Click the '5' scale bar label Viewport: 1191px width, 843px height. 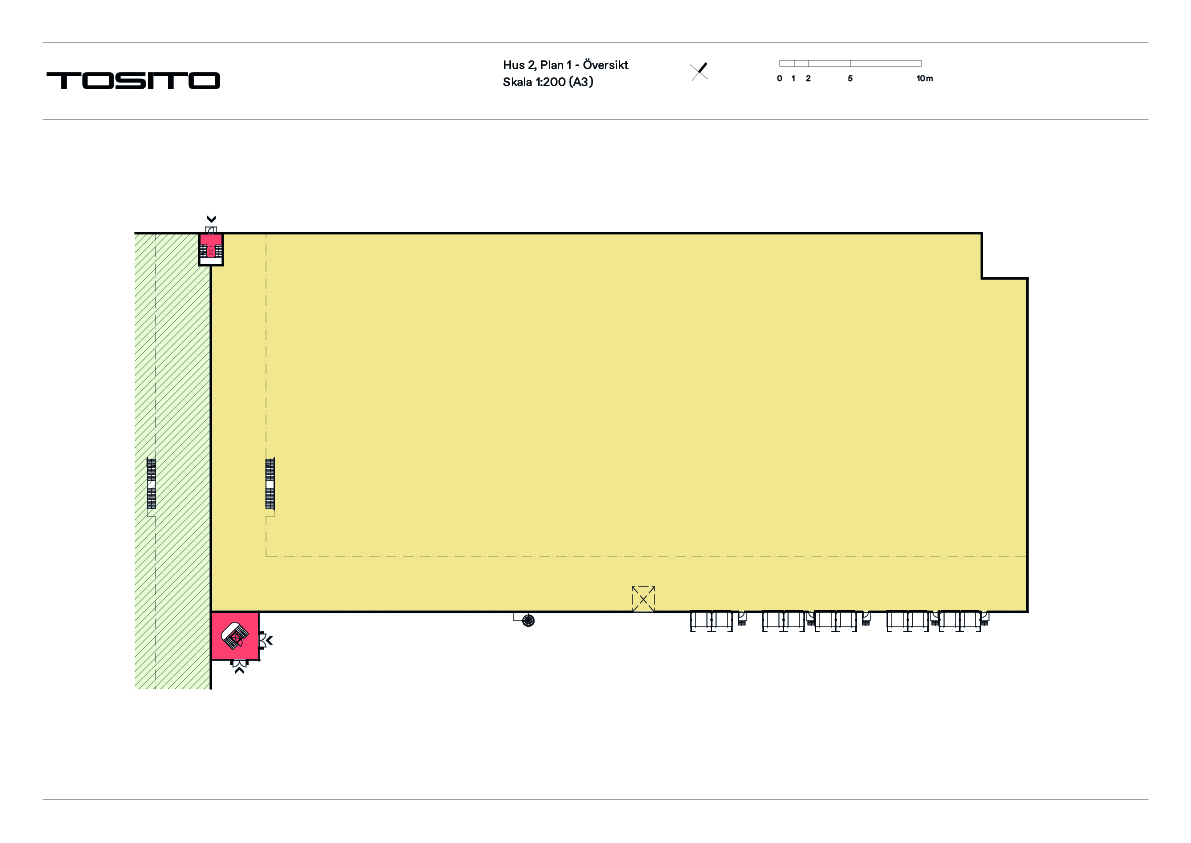850,78
